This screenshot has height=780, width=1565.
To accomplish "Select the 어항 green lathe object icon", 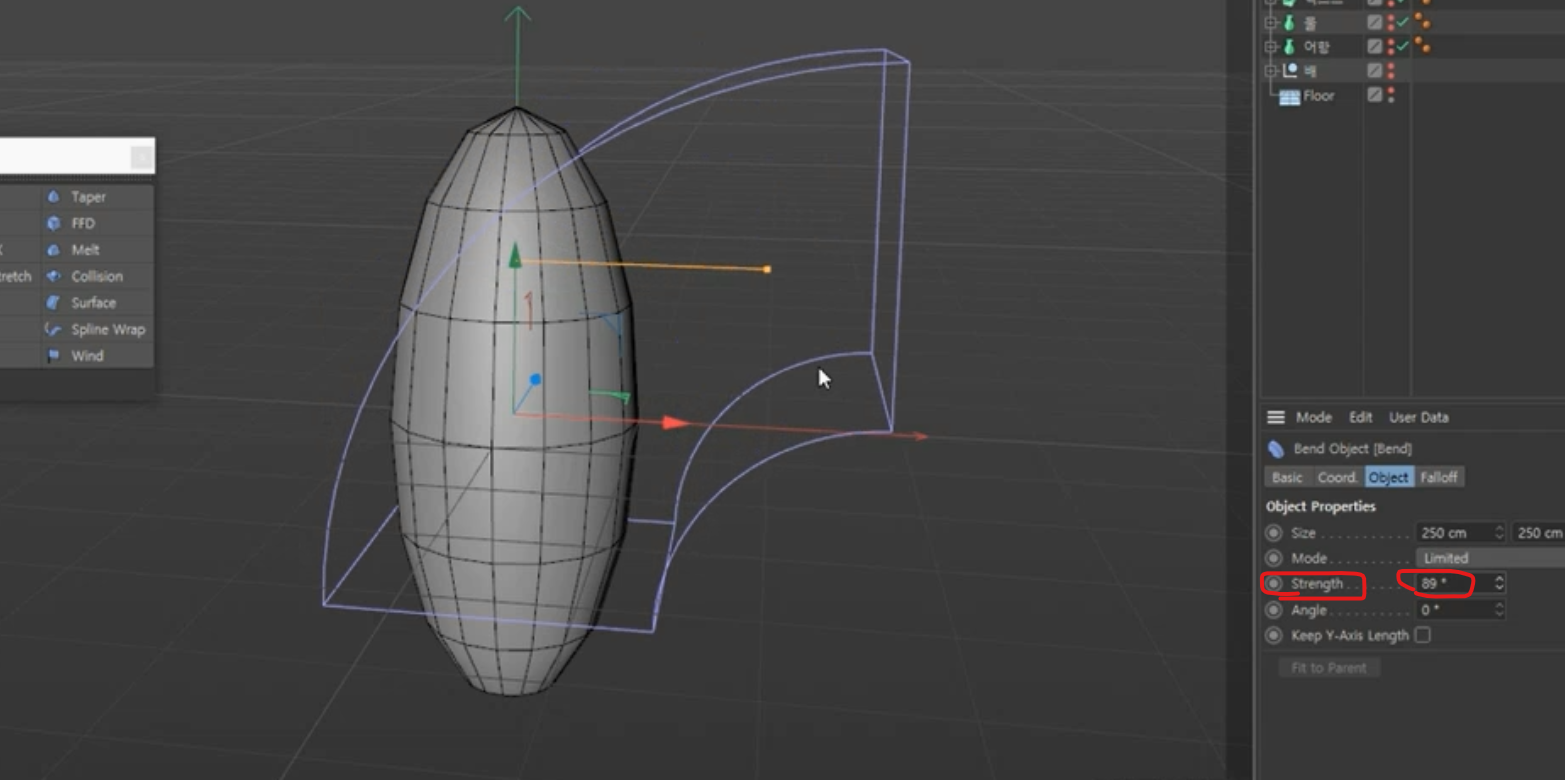I will click(x=1289, y=47).
